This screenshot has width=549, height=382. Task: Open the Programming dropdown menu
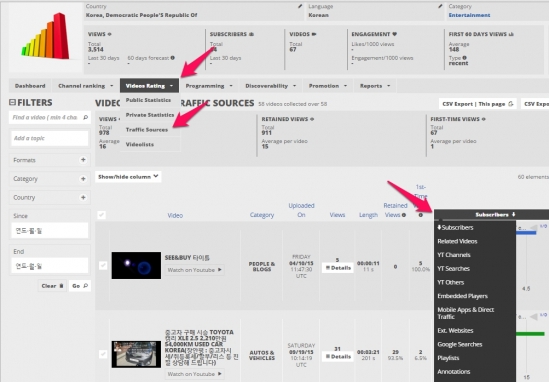[x=209, y=86]
